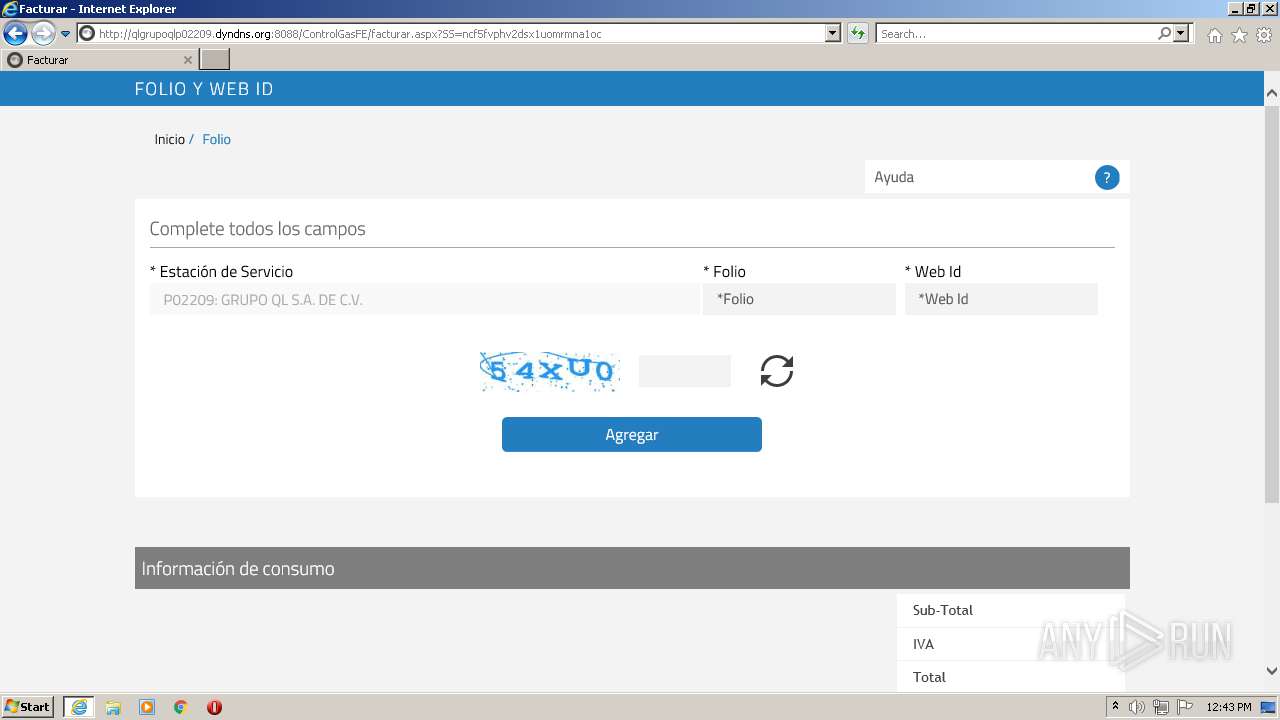Viewport: 1280px width, 720px height.
Task: Expand the address bar dropdown
Action: [x=833, y=33]
